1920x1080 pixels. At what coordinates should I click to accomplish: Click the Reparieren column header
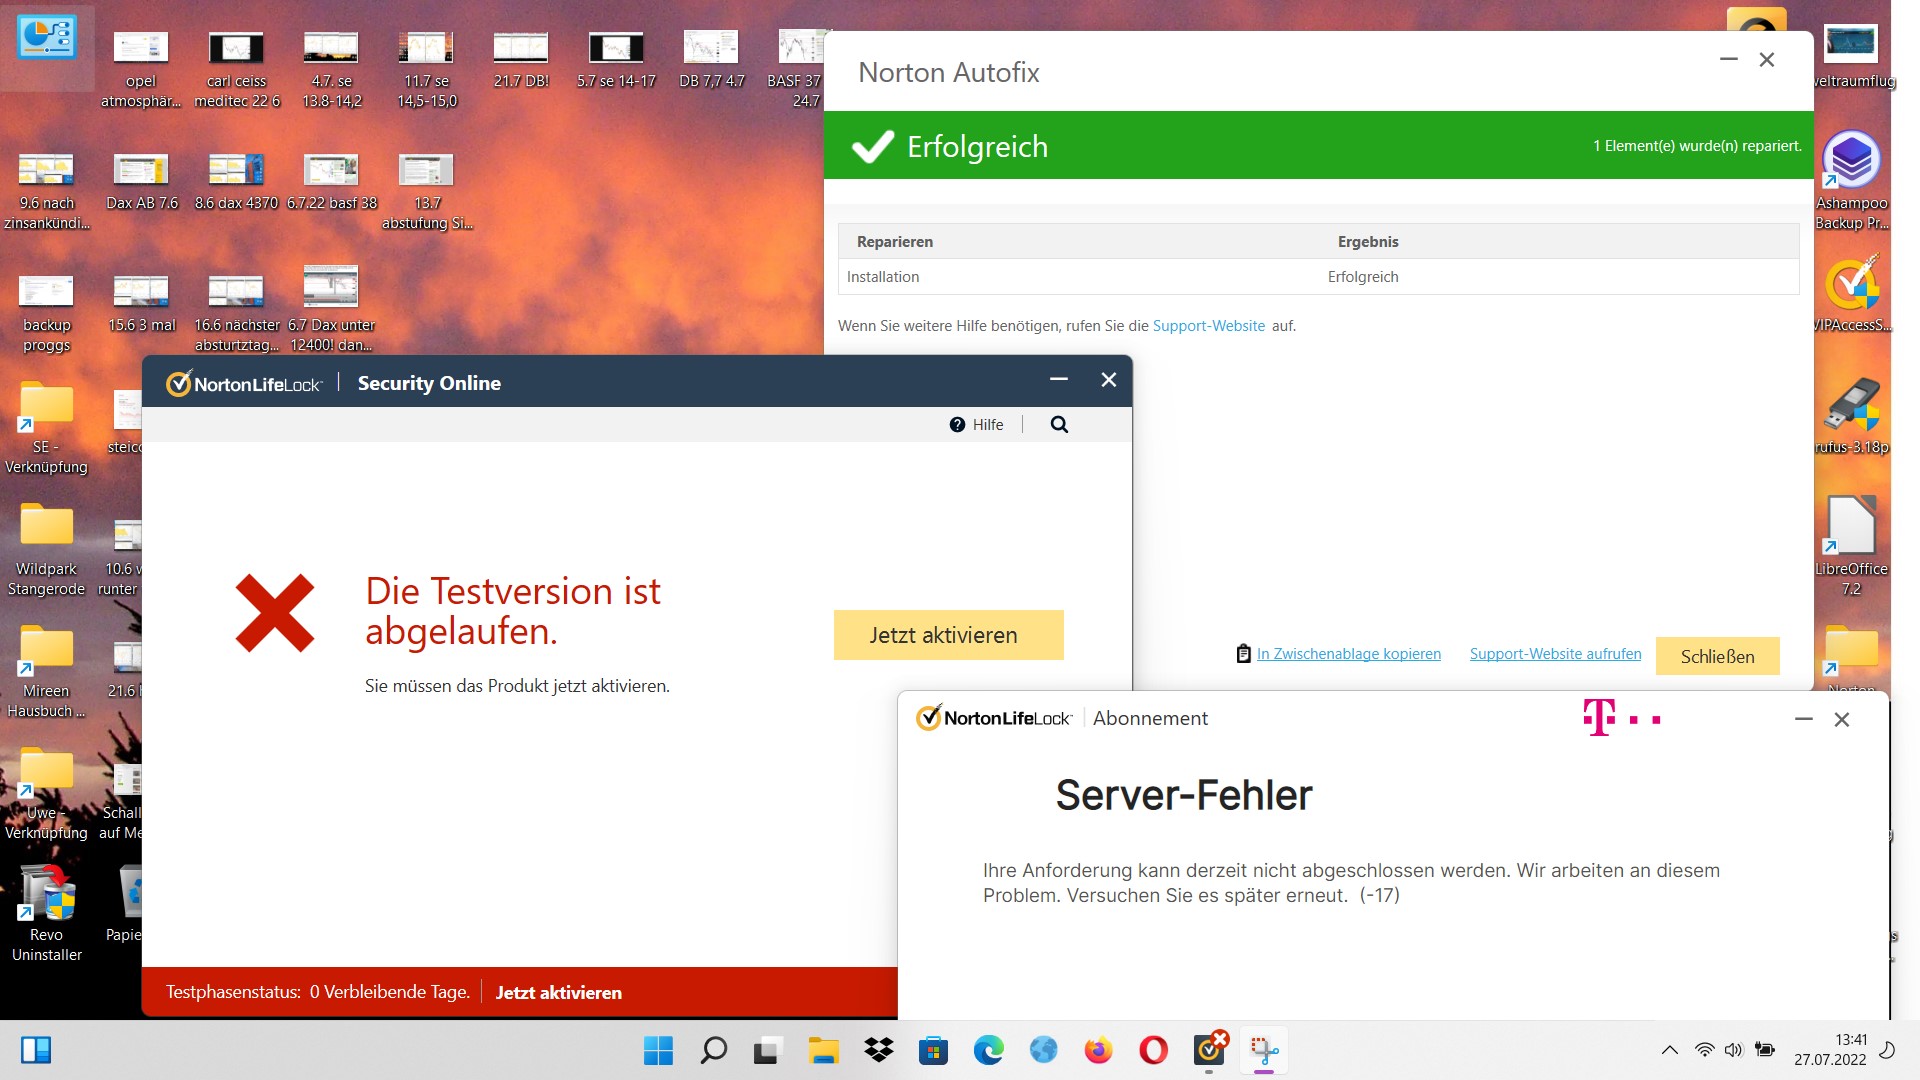[894, 242]
